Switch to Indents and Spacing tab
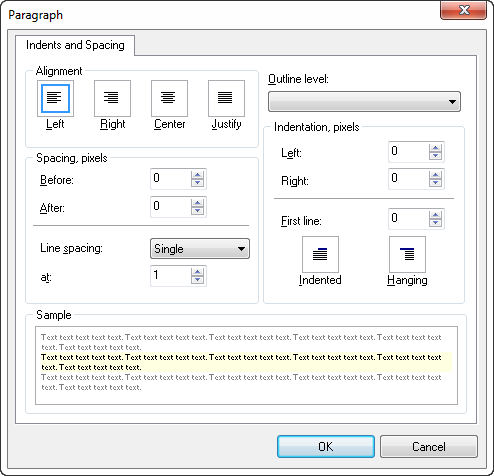The image size is (494, 476). [x=75, y=45]
